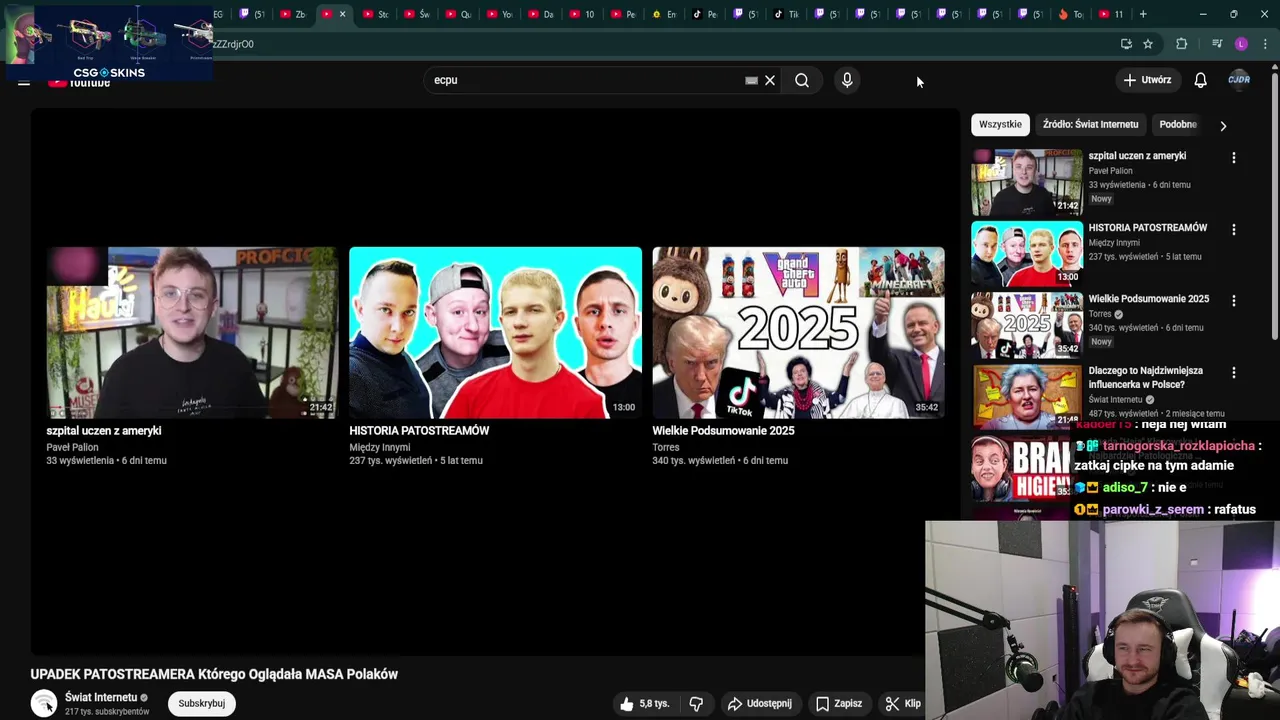Click channel name Świat Internetu below video
Viewport: 1280px width, 720px height.
tap(101, 697)
